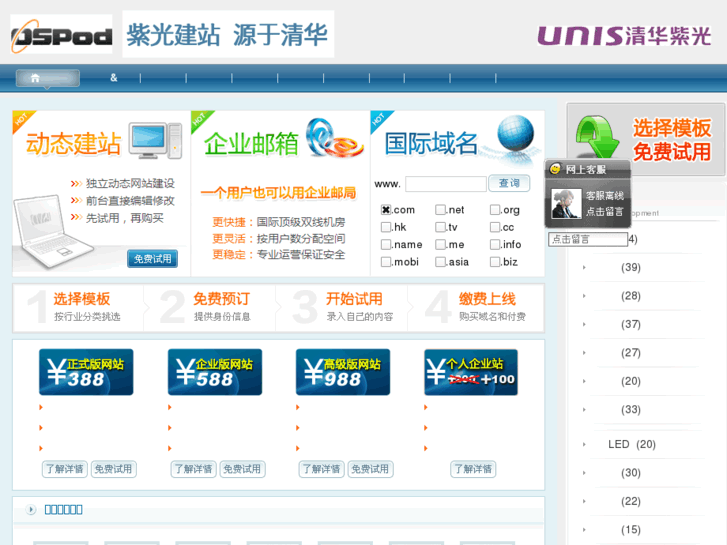Click 了解详情 under ¥988 plan
Screen dimensions: 727x545
321,469
